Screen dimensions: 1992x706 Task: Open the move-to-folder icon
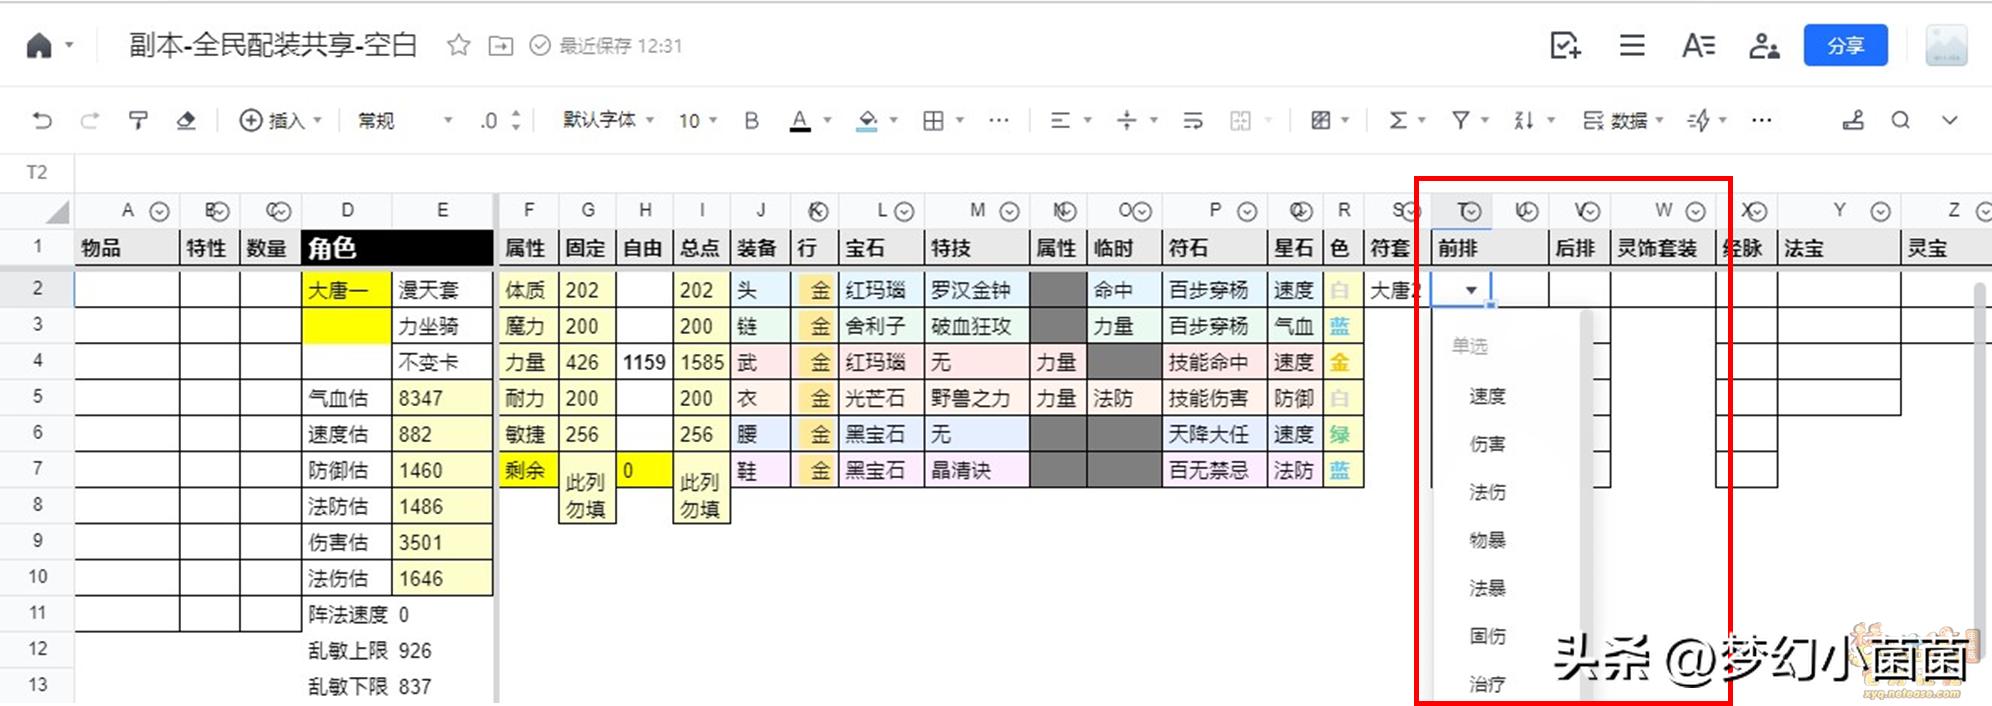(x=500, y=45)
